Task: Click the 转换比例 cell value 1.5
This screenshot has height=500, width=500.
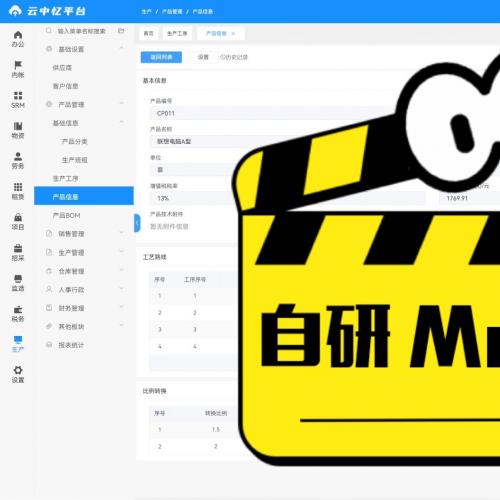Action: coord(216,429)
